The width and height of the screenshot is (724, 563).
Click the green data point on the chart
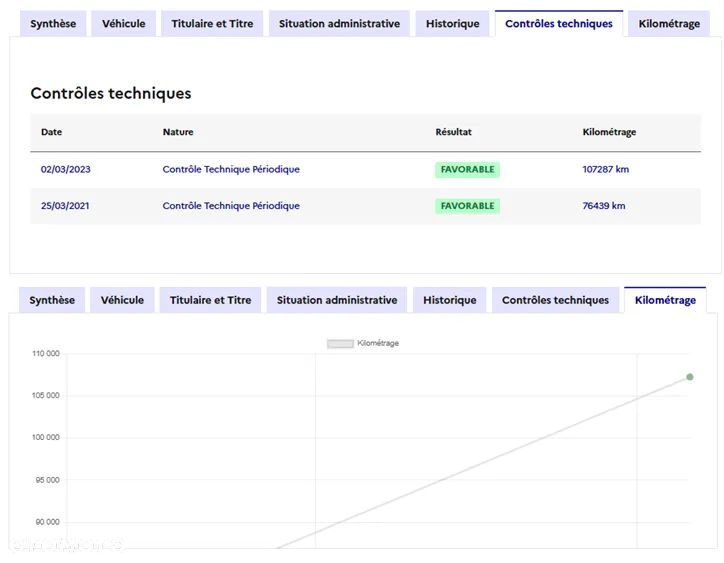point(690,377)
